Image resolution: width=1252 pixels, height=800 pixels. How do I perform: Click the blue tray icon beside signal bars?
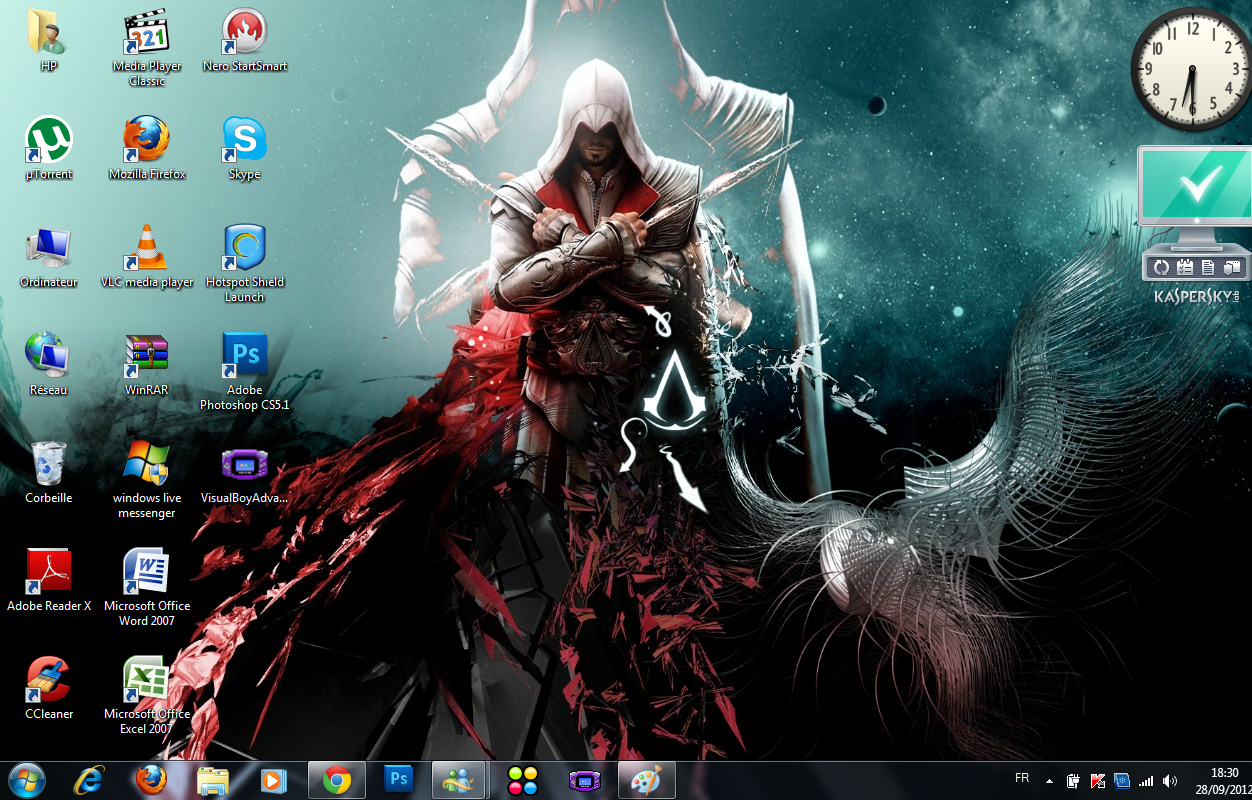1122,781
